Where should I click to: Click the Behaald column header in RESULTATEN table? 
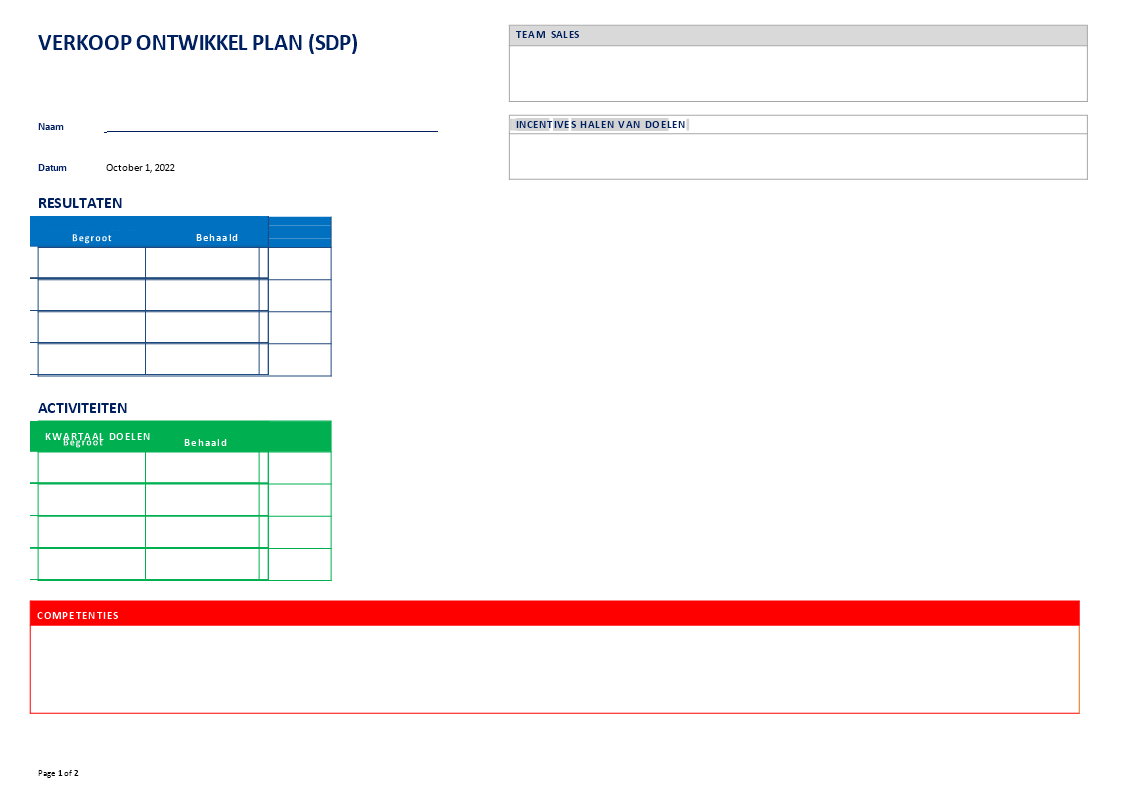tap(219, 237)
